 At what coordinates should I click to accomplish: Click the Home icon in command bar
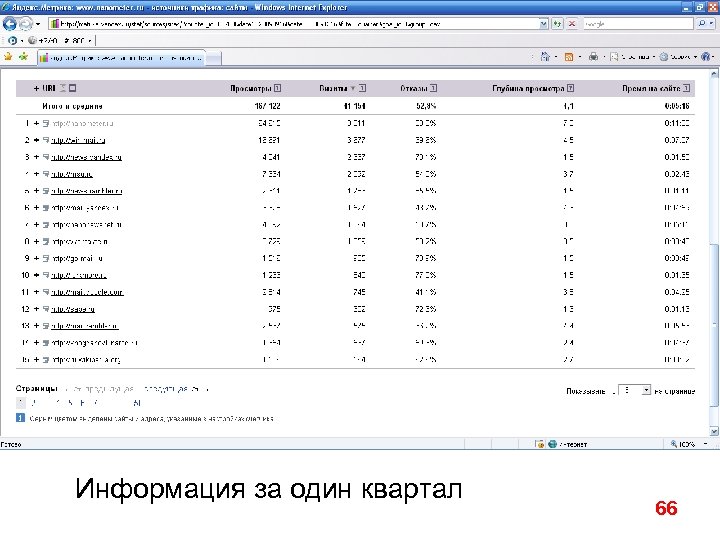click(x=545, y=57)
